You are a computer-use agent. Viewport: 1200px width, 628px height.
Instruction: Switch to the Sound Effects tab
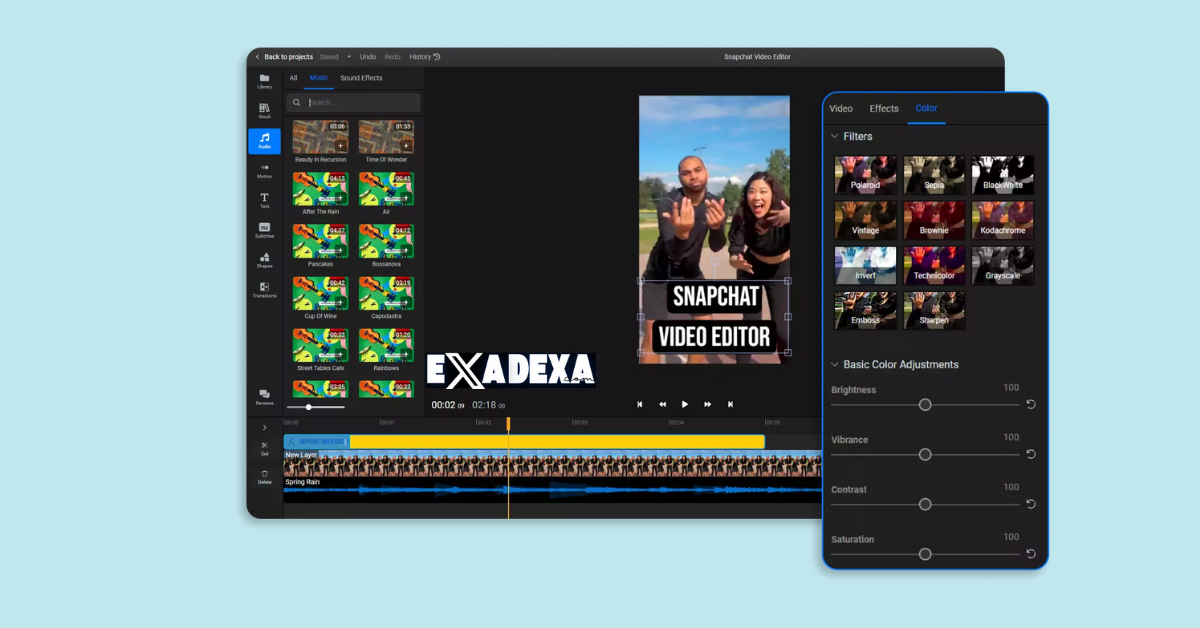360,77
